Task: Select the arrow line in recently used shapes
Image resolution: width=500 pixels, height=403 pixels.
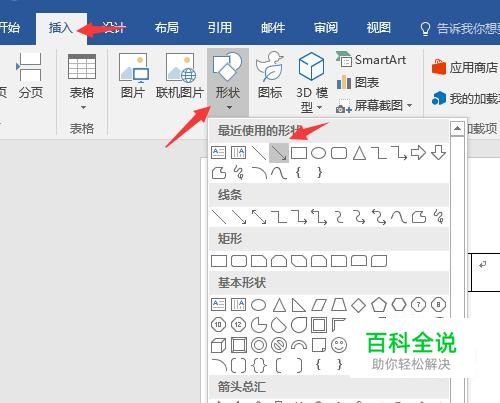Action: click(279, 153)
